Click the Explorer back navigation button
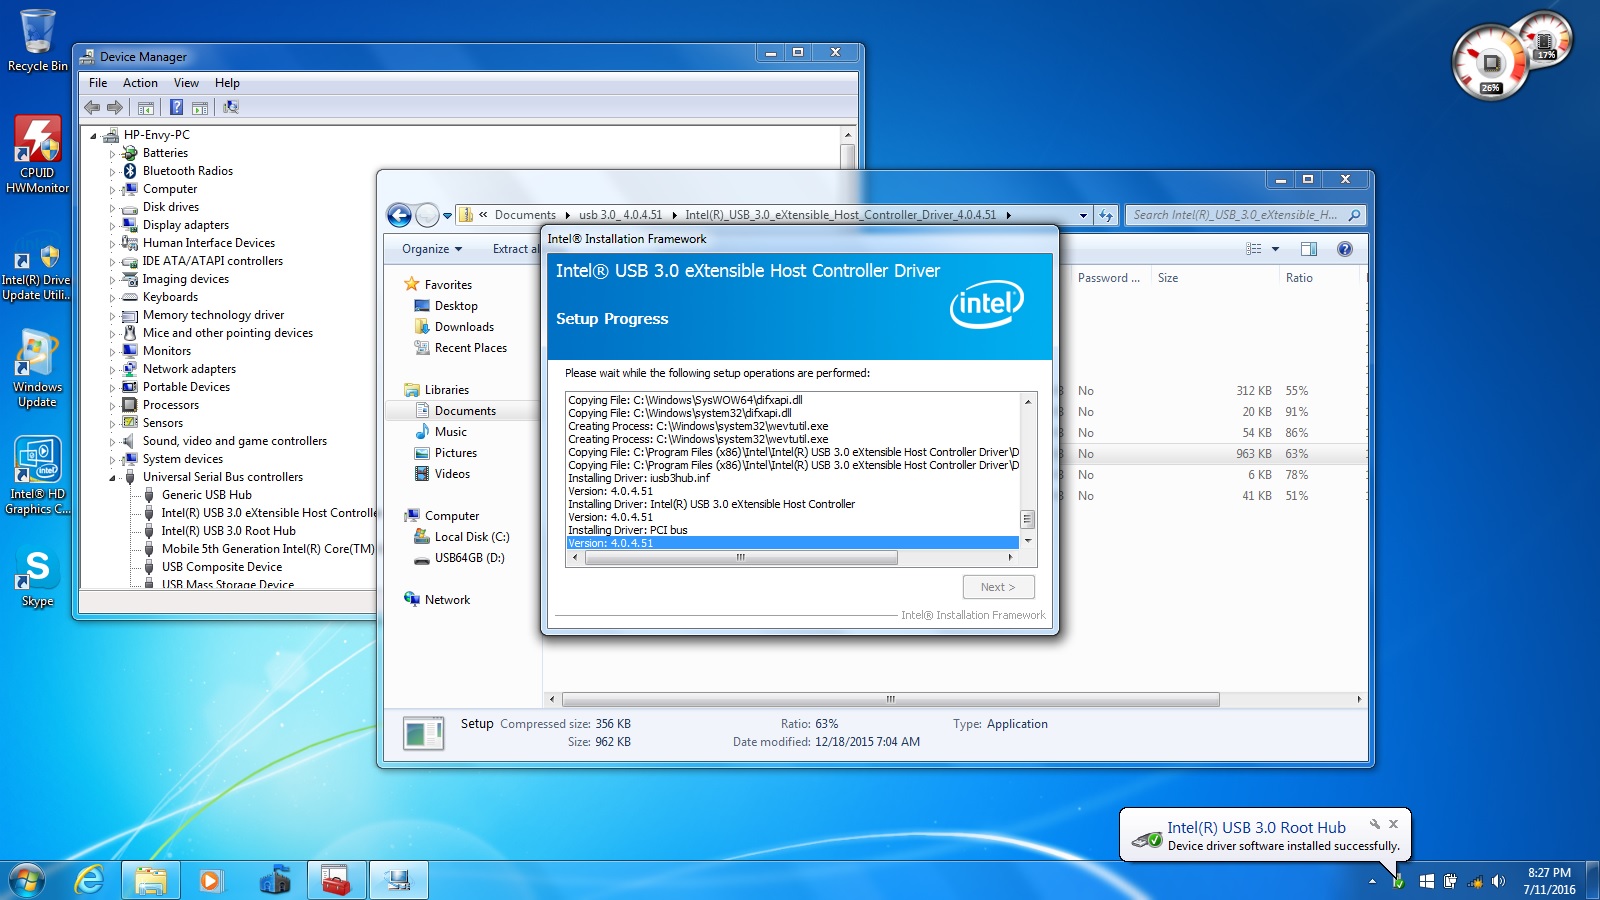 tap(399, 215)
